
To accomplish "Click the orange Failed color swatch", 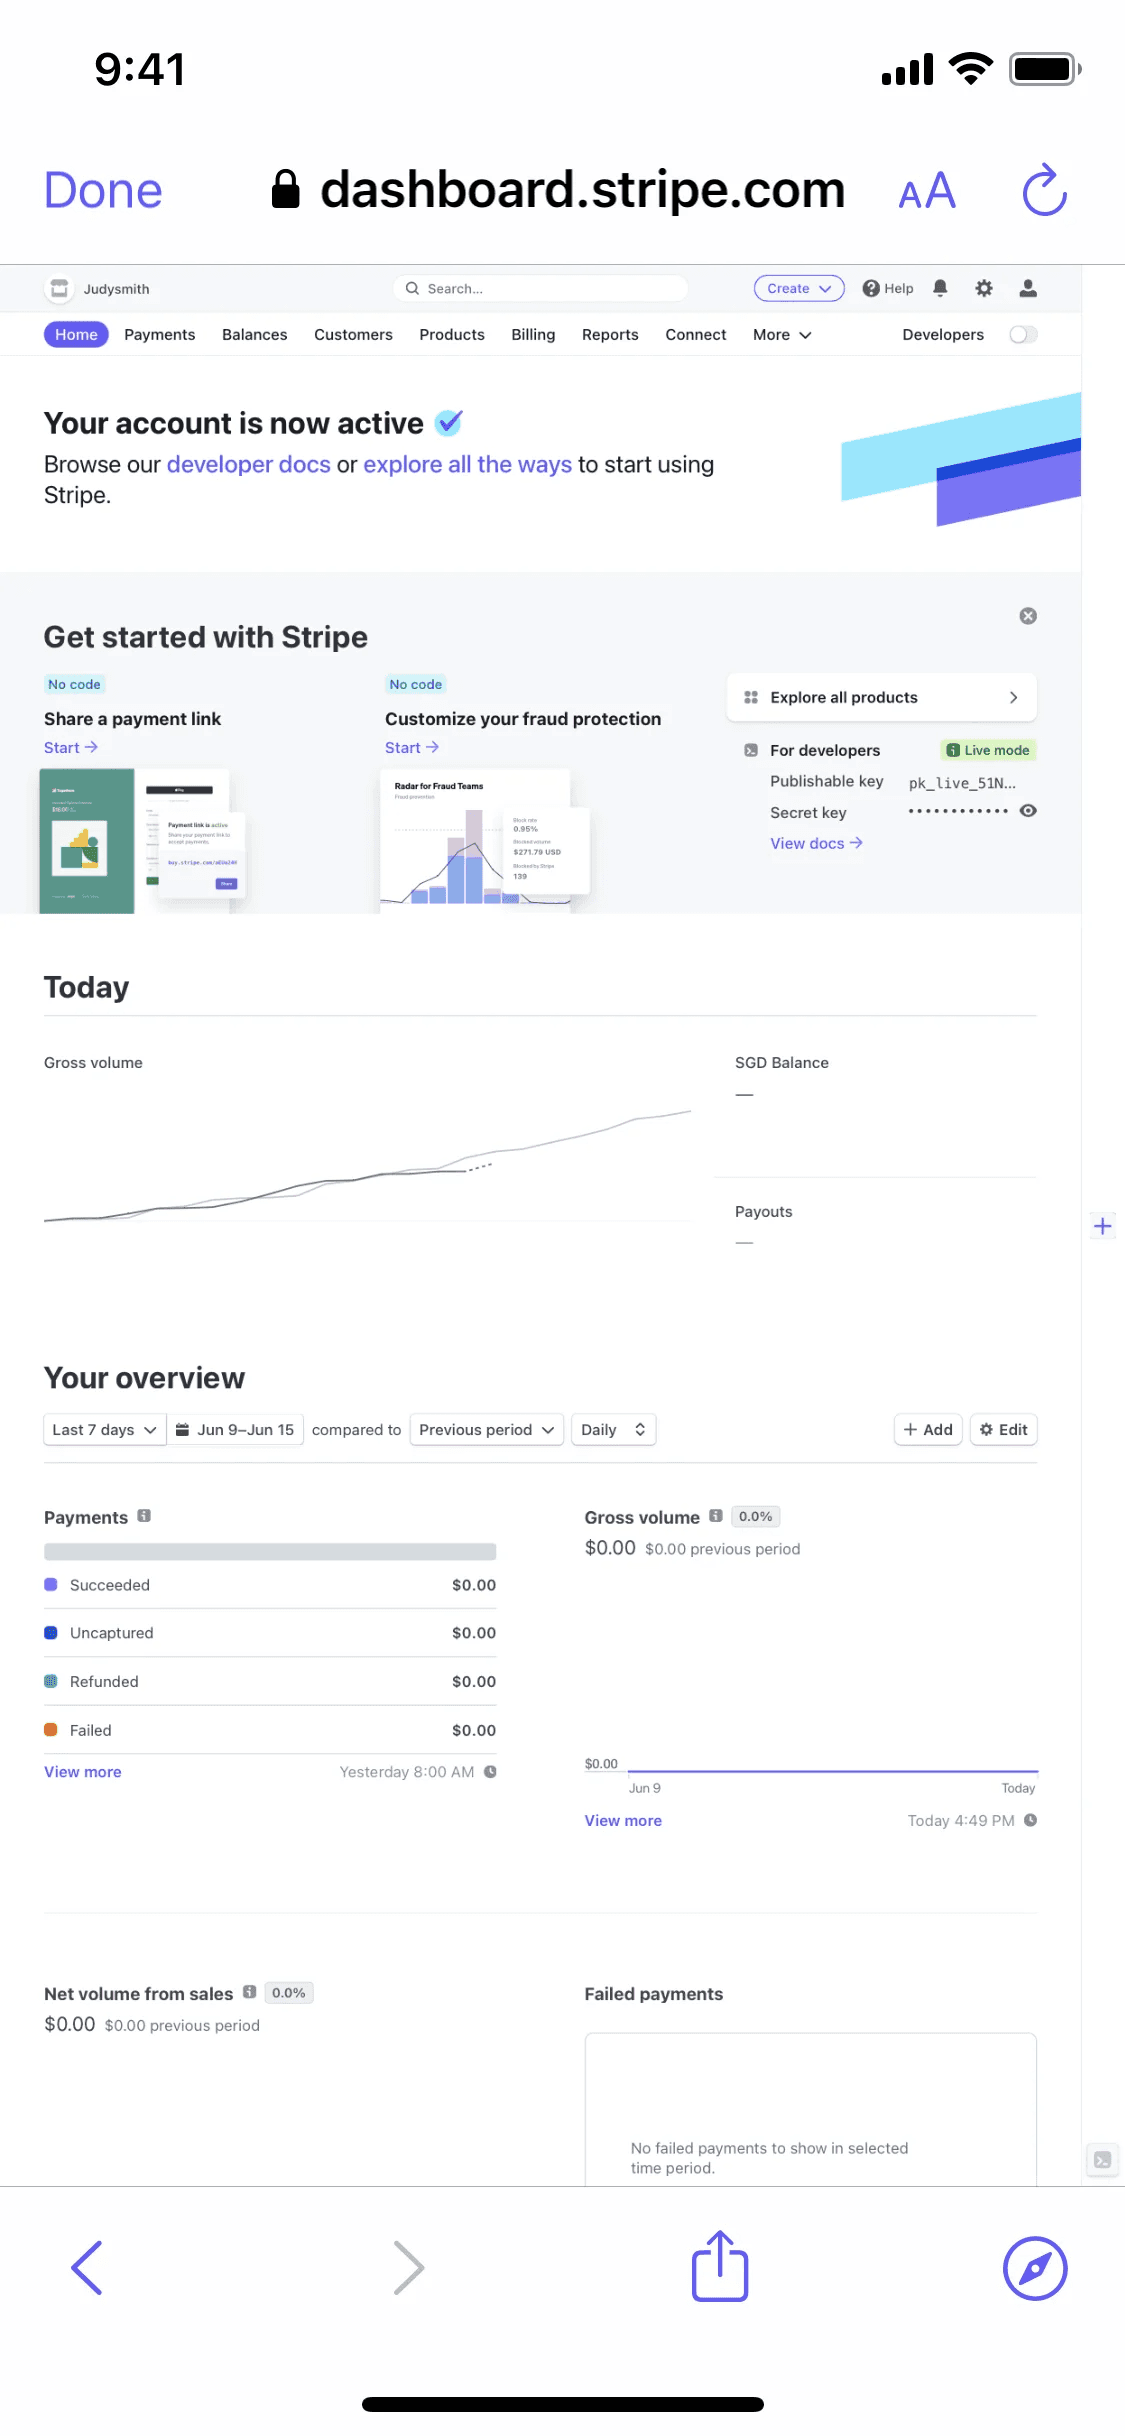I will tap(51, 1730).
